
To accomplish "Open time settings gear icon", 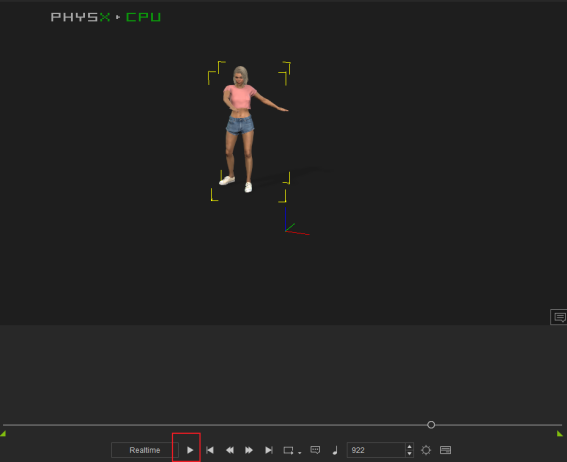I will click(426, 450).
